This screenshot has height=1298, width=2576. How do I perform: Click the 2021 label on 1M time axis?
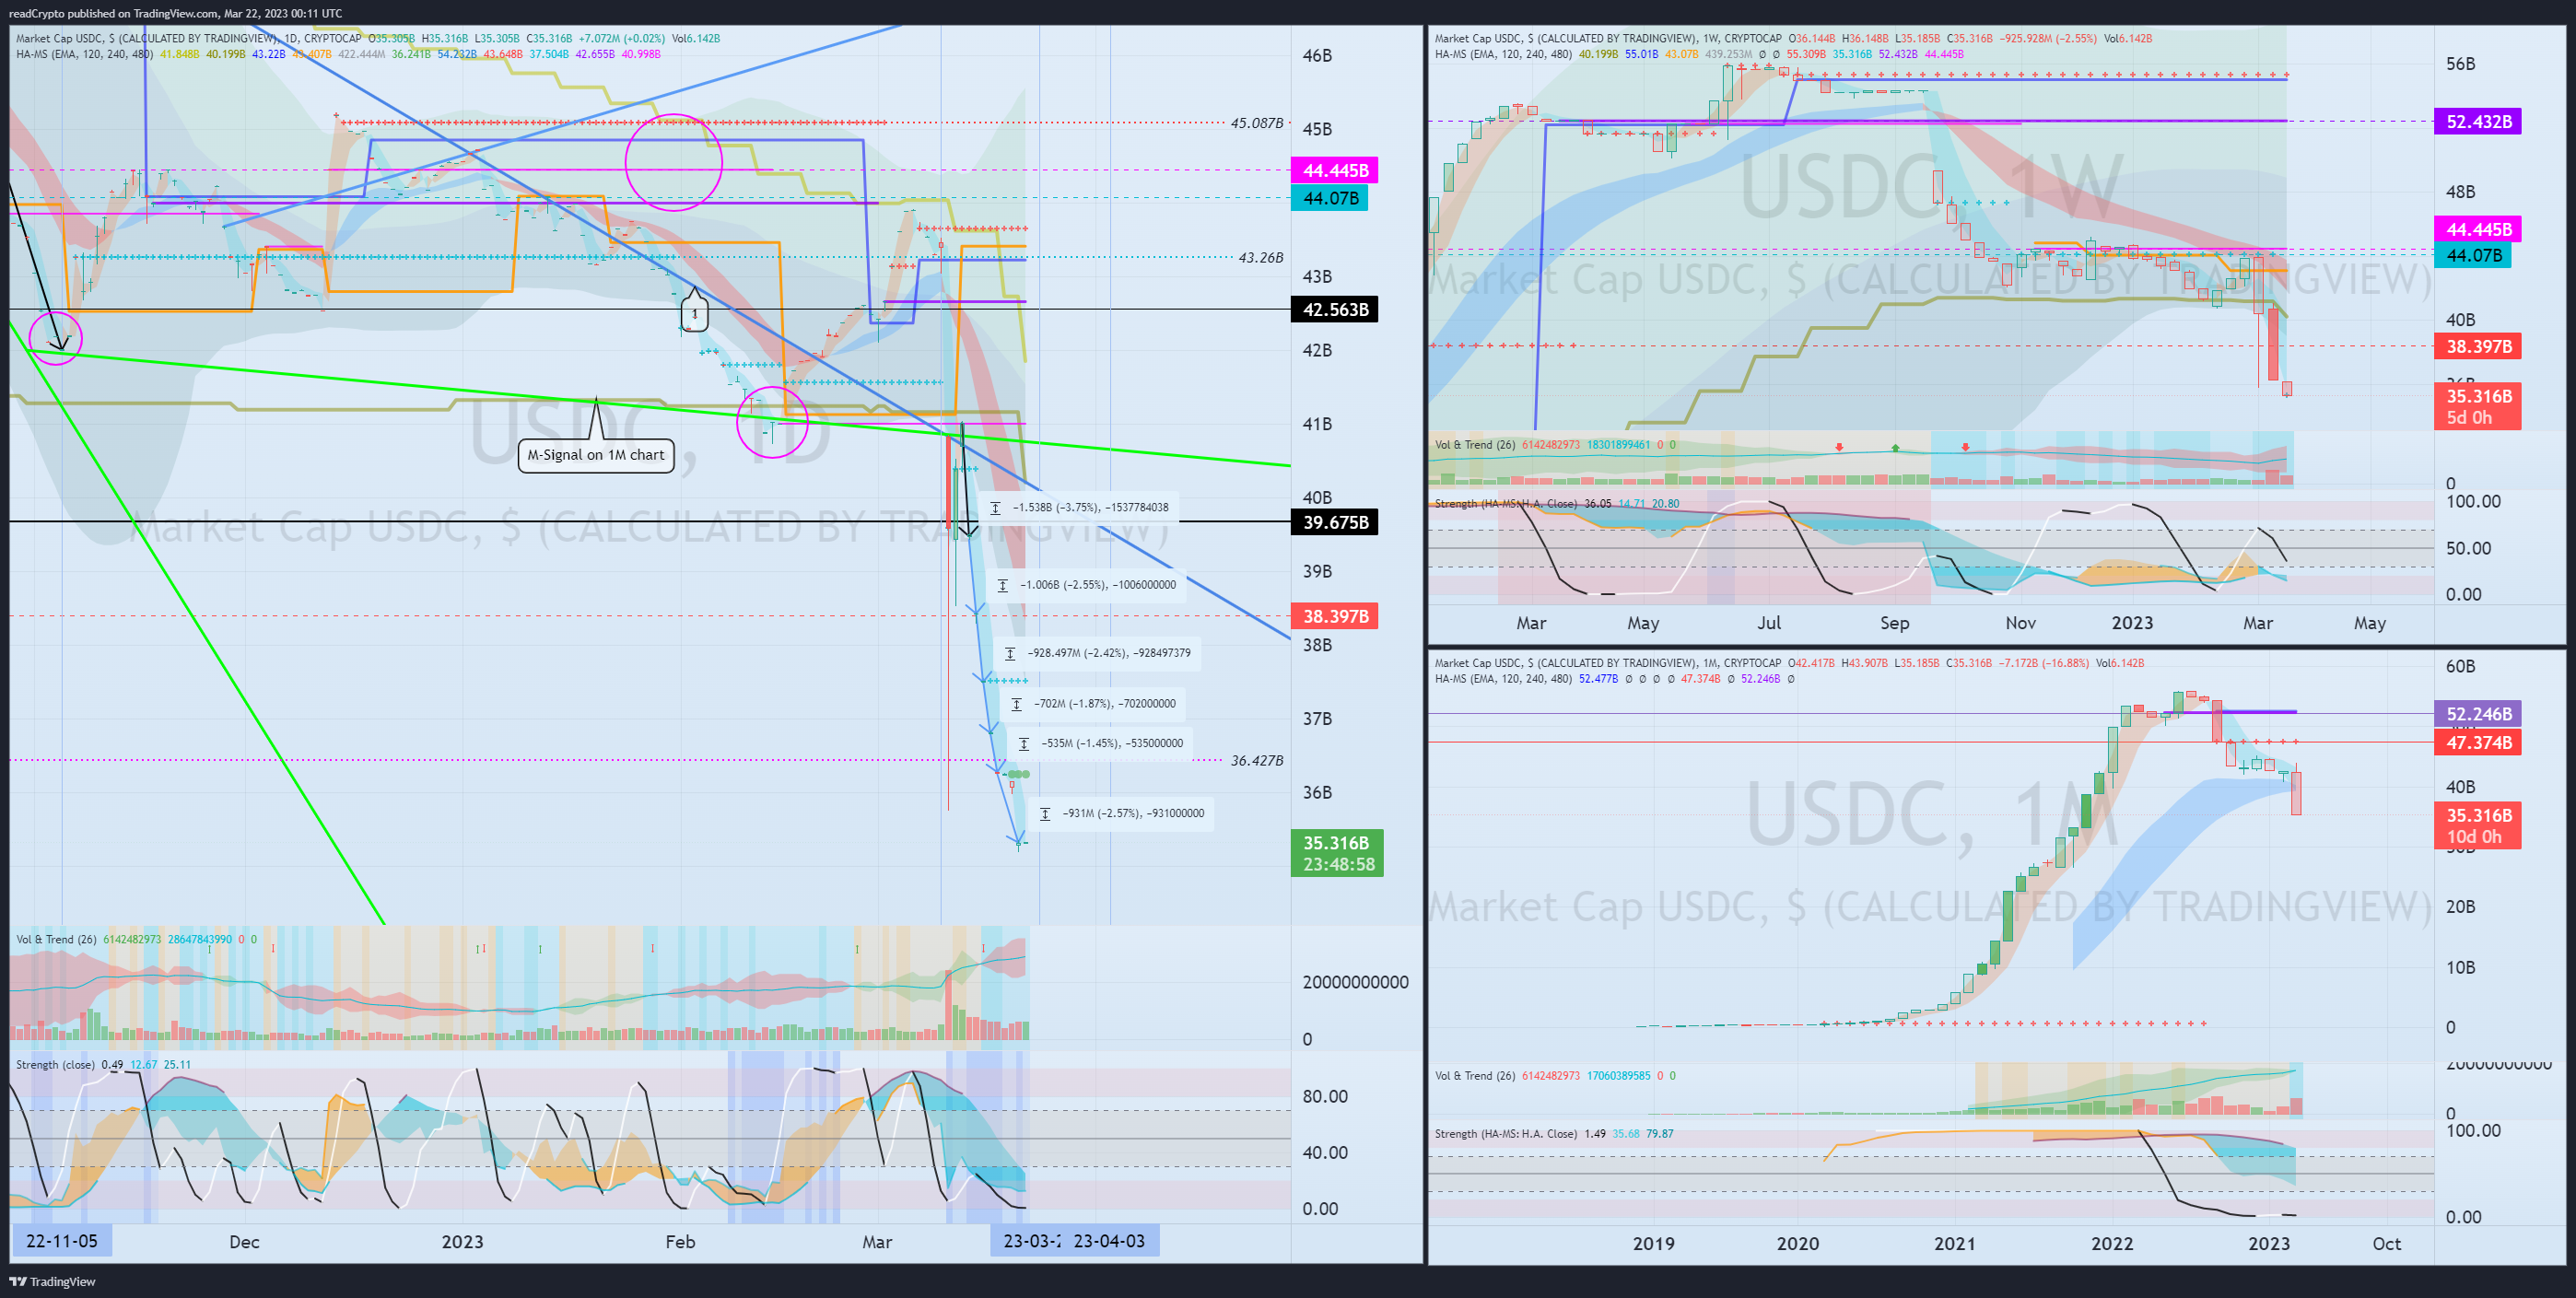(1954, 1243)
